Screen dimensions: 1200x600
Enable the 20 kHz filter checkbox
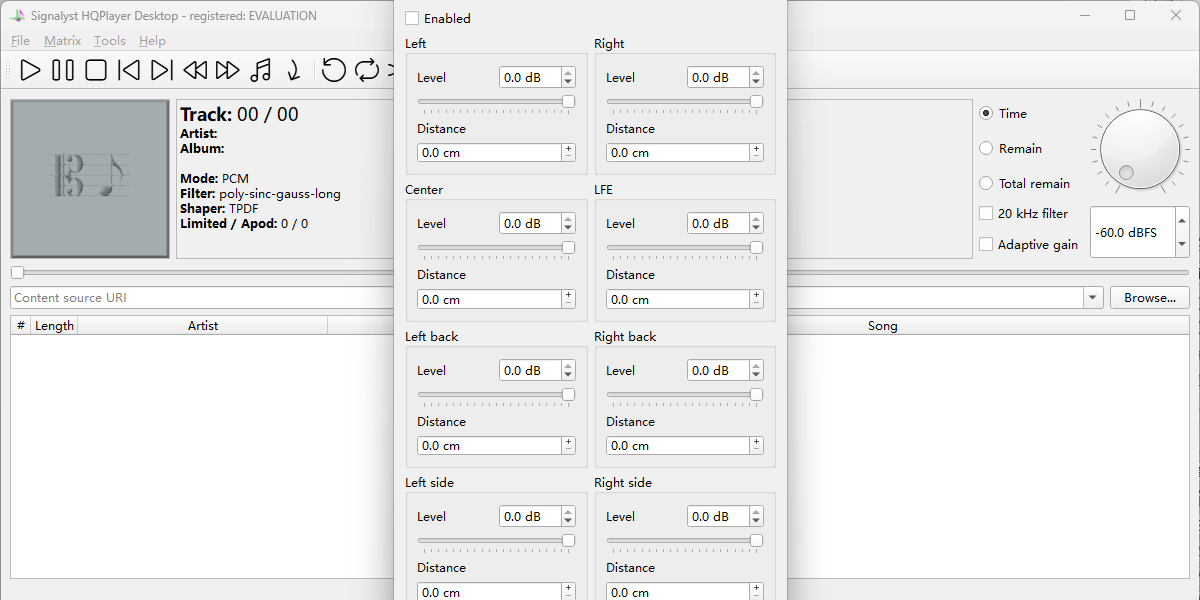pos(986,213)
